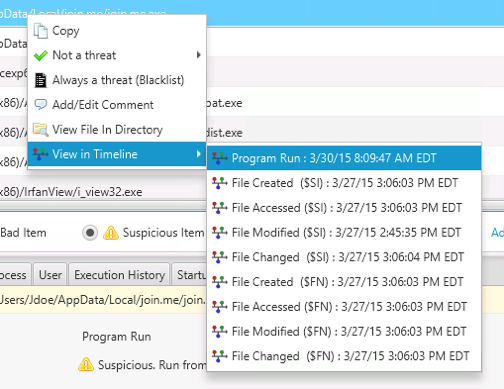504x389 pixels.
Task: Click the warning triangle next to Suspicious Item
Action: [111, 233]
